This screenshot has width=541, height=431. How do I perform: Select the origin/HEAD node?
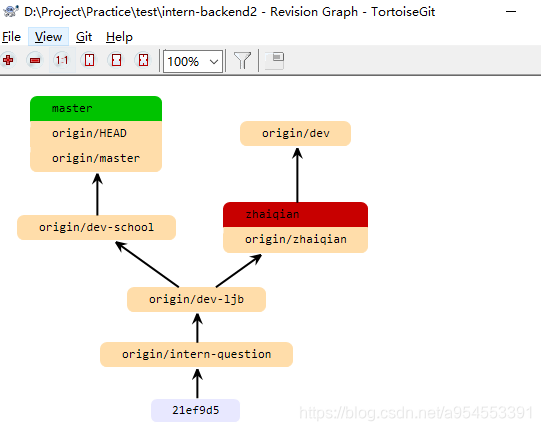(96, 134)
